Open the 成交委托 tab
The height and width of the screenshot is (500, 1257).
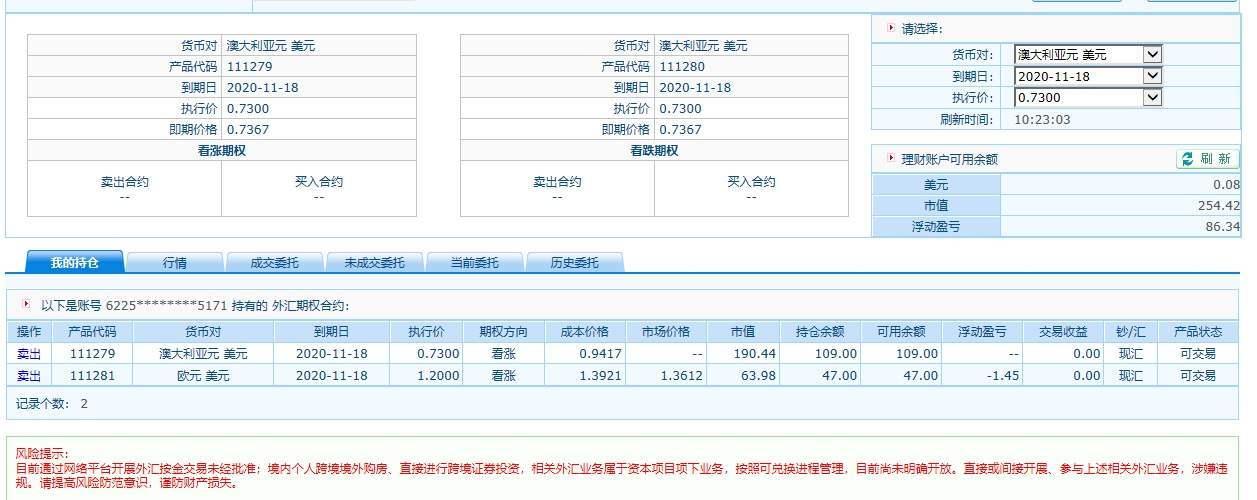[x=275, y=263]
